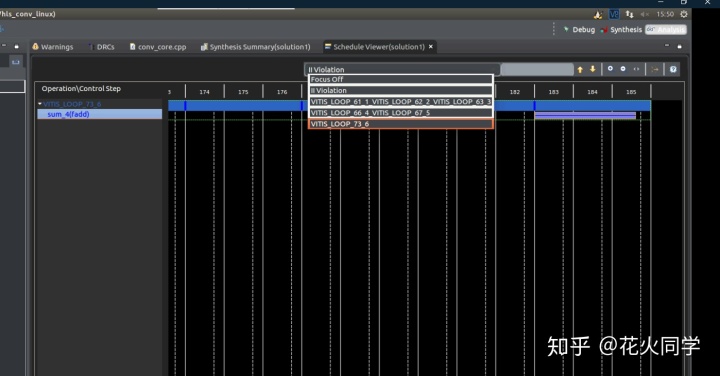
Task: Collapse the VITIS_LOOP_73_6 tree node
Action: [x=40, y=104]
